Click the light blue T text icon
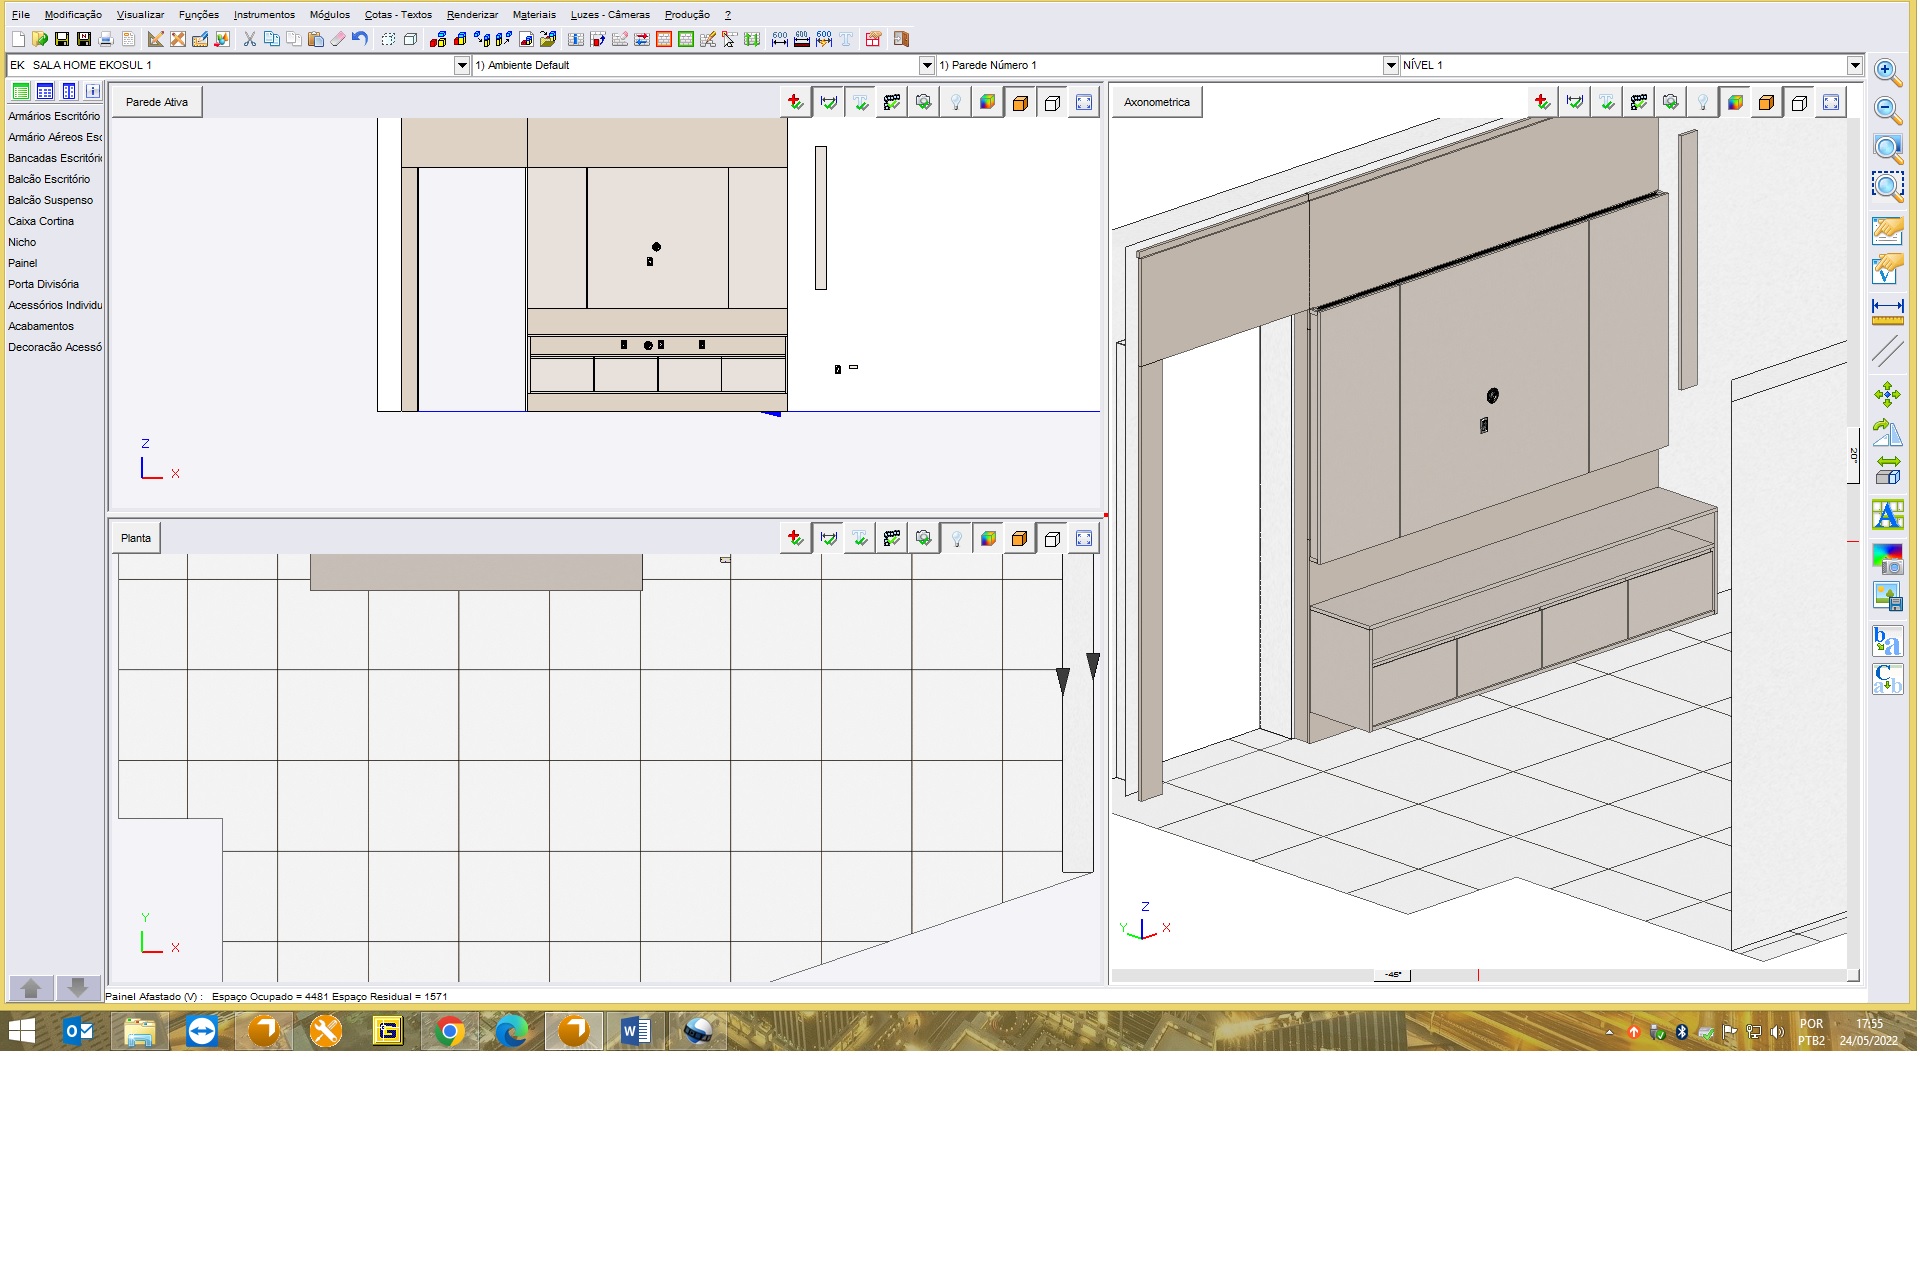The image size is (1920, 1282). coord(846,39)
